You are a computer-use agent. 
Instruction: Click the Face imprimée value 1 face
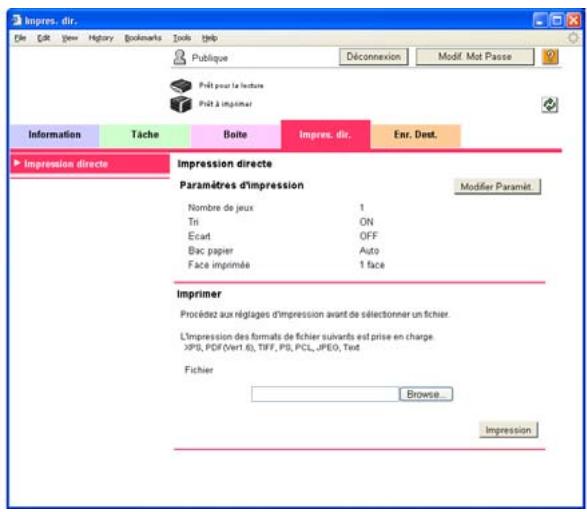[x=372, y=265]
